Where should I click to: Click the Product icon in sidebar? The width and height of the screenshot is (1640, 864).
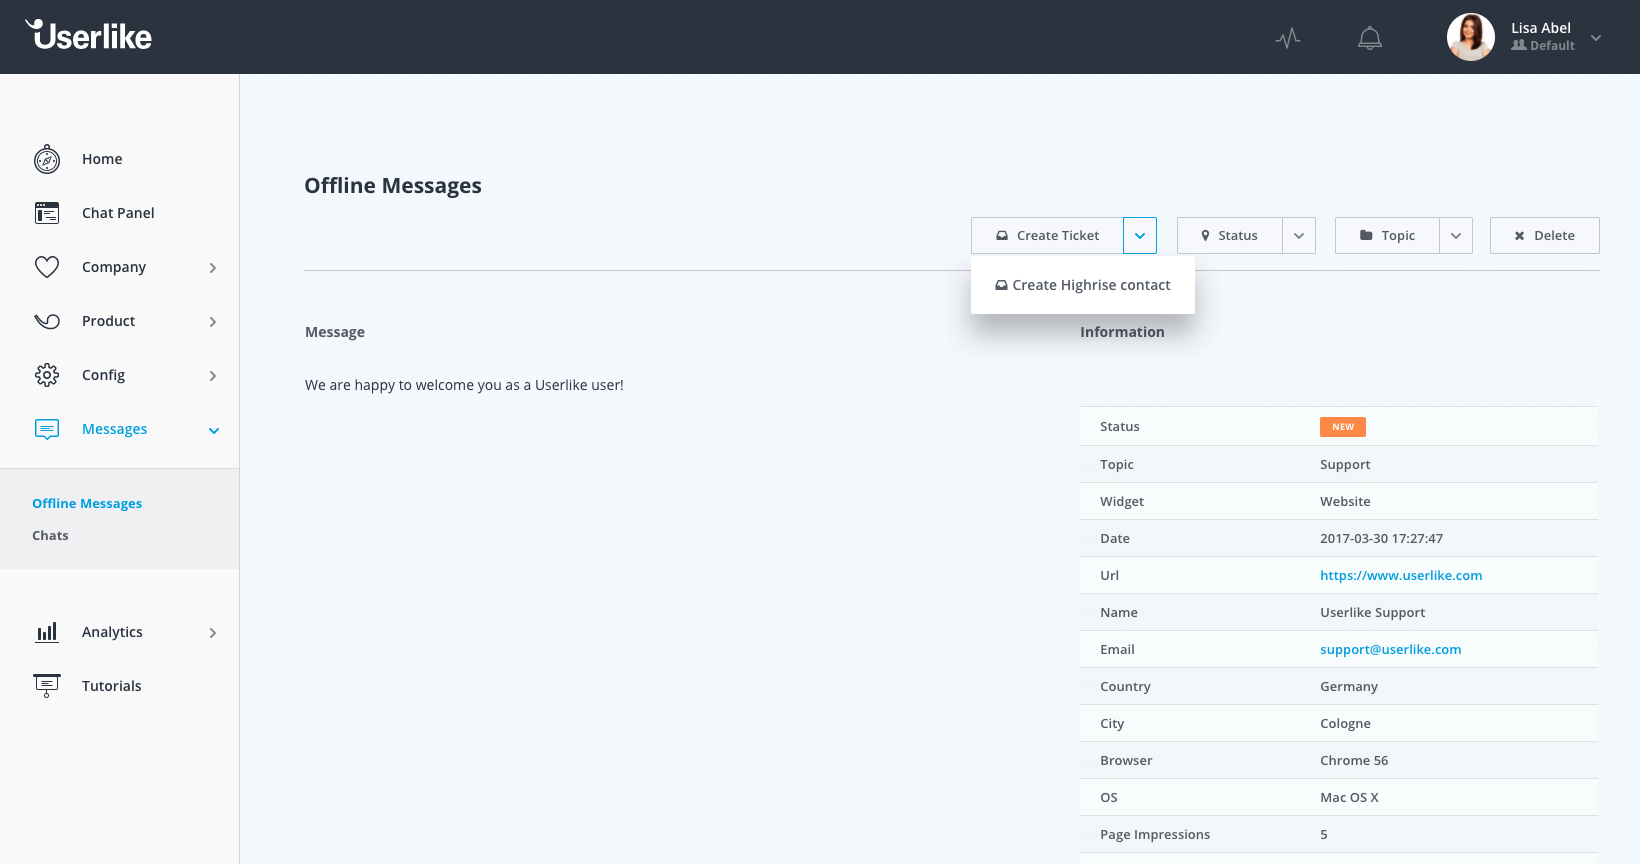47,321
